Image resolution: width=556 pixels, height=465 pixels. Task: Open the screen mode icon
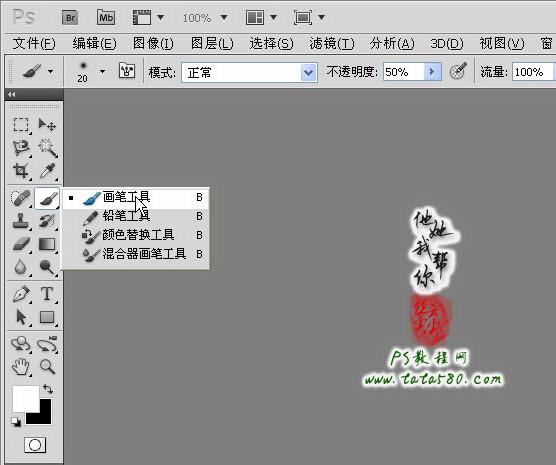pyautogui.click(x=303, y=17)
